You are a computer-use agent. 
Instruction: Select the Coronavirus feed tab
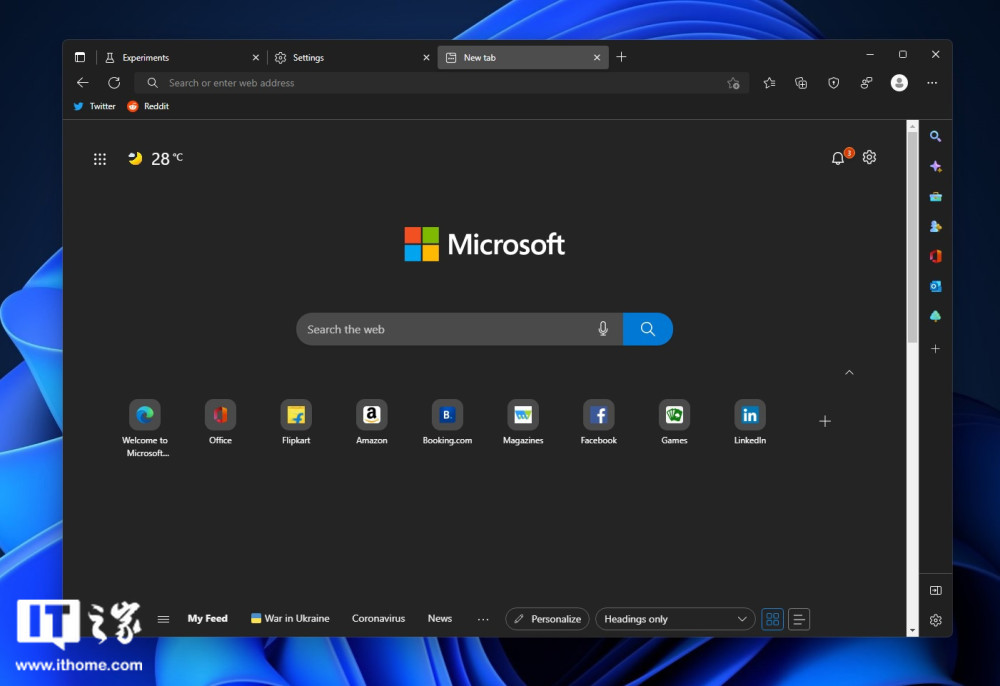click(x=378, y=619)
